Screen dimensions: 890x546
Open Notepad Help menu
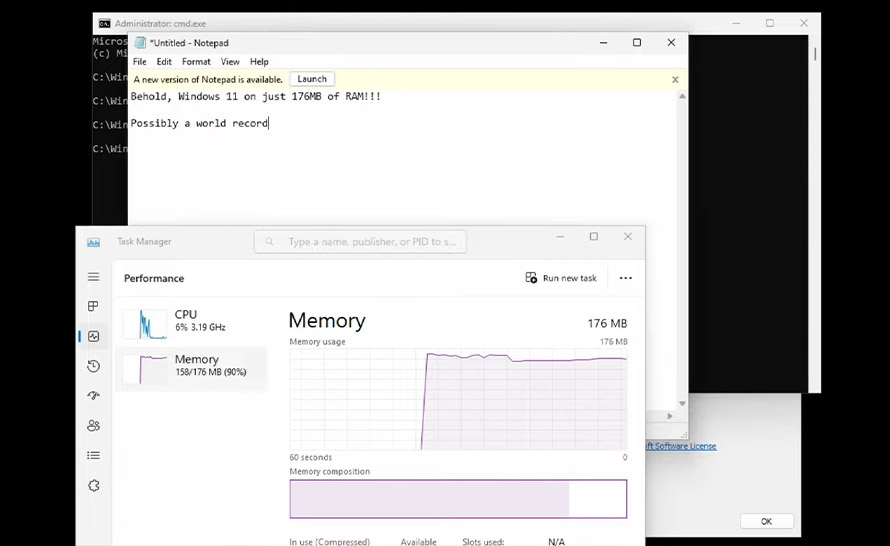point(259,61)
